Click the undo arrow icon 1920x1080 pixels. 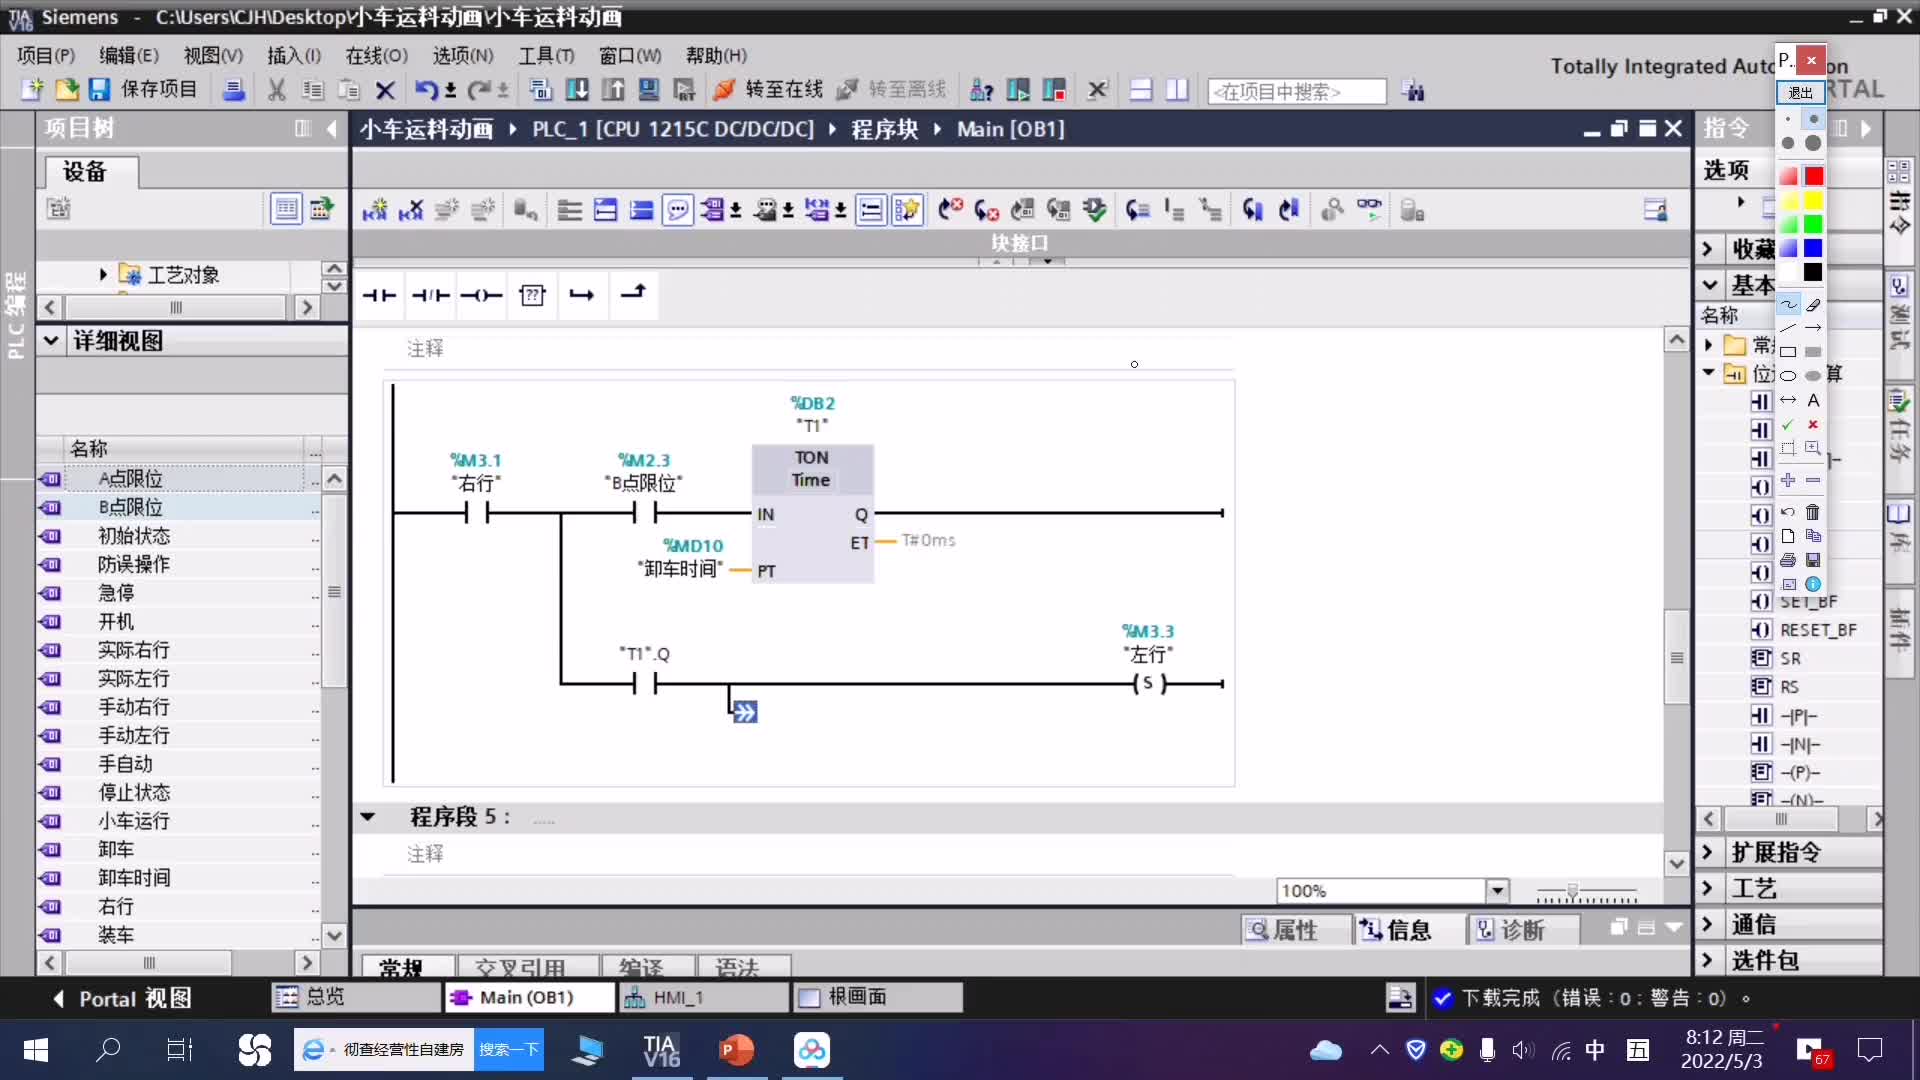tap(426, 90)
